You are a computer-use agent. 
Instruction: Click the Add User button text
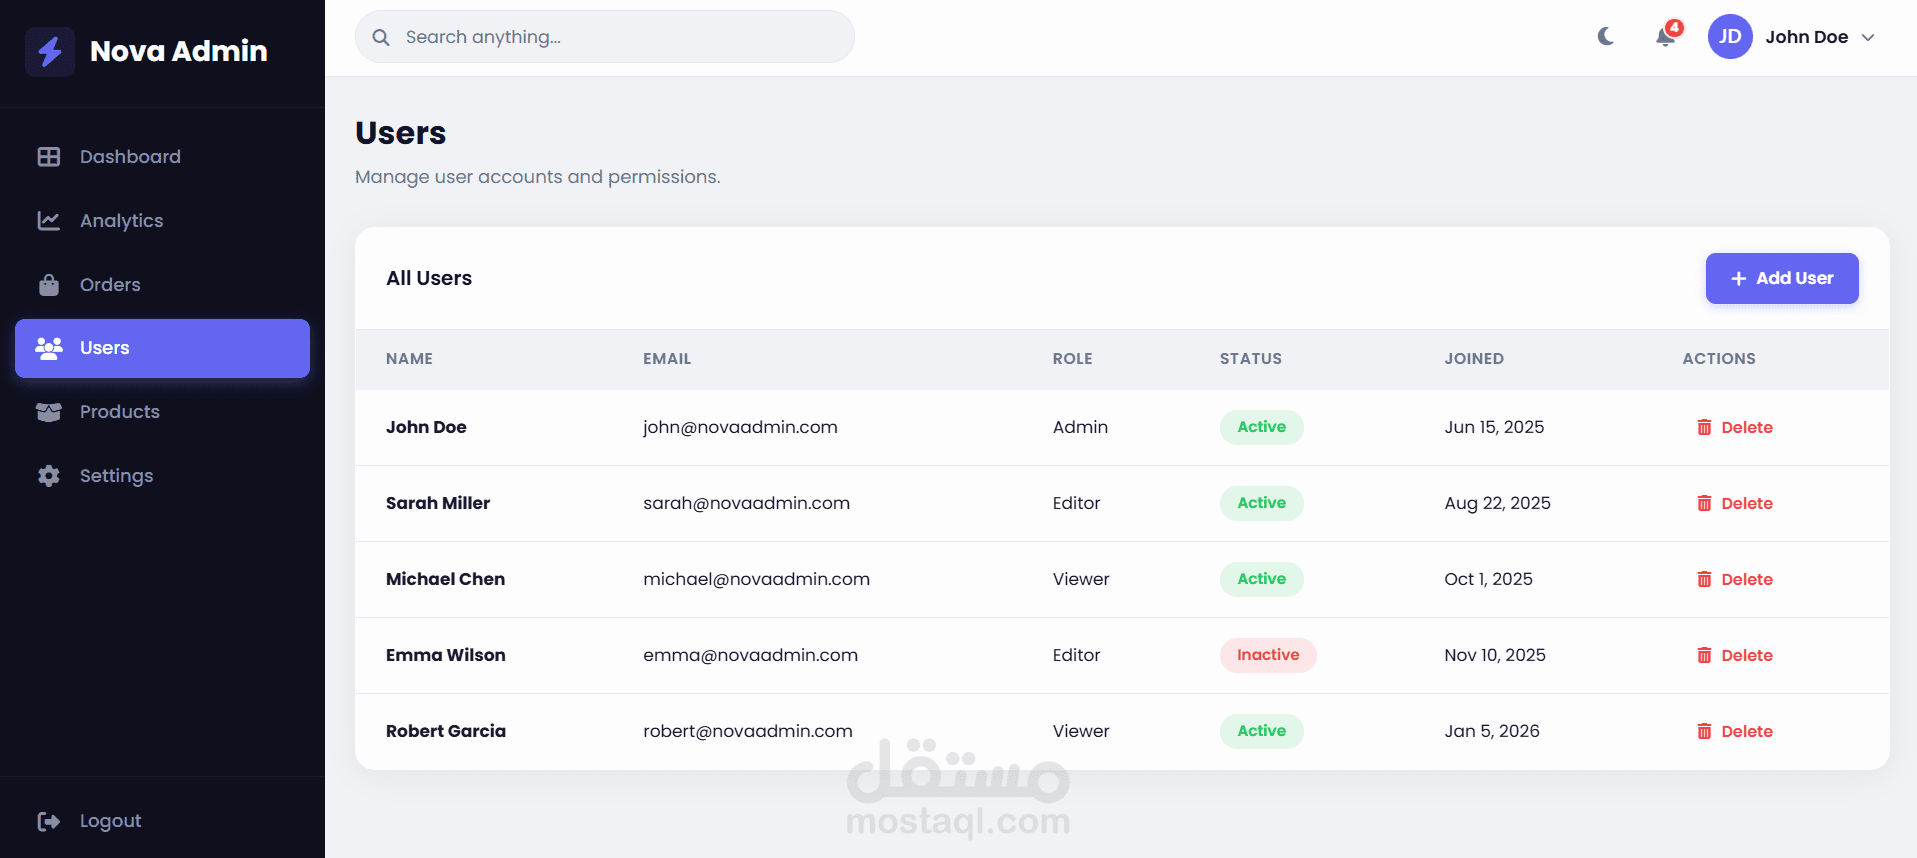(1795, 278)
